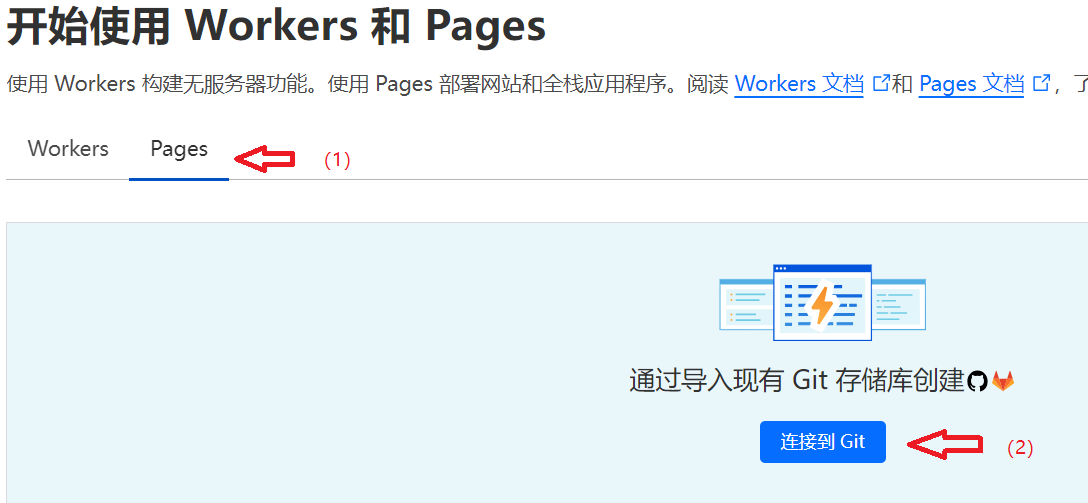
Task: Click the 开始使用 Workers 和 Pages heading
Action: (277, 27)
